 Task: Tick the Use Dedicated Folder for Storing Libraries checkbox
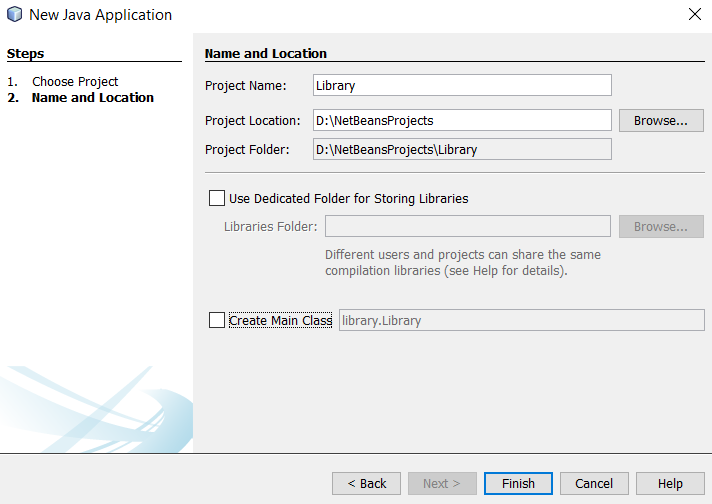pos(217,198)
